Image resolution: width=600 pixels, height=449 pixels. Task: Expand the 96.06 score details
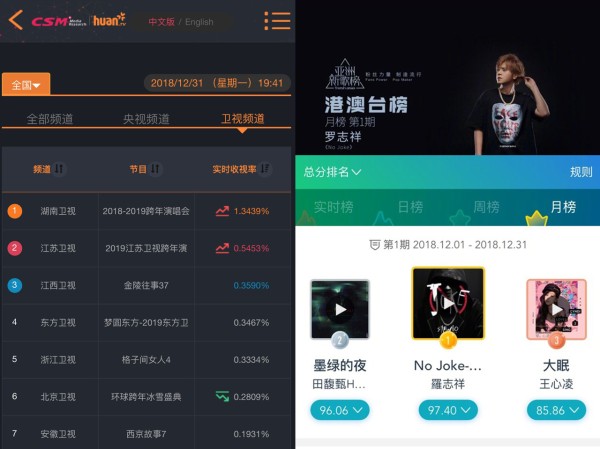point(340,410)
